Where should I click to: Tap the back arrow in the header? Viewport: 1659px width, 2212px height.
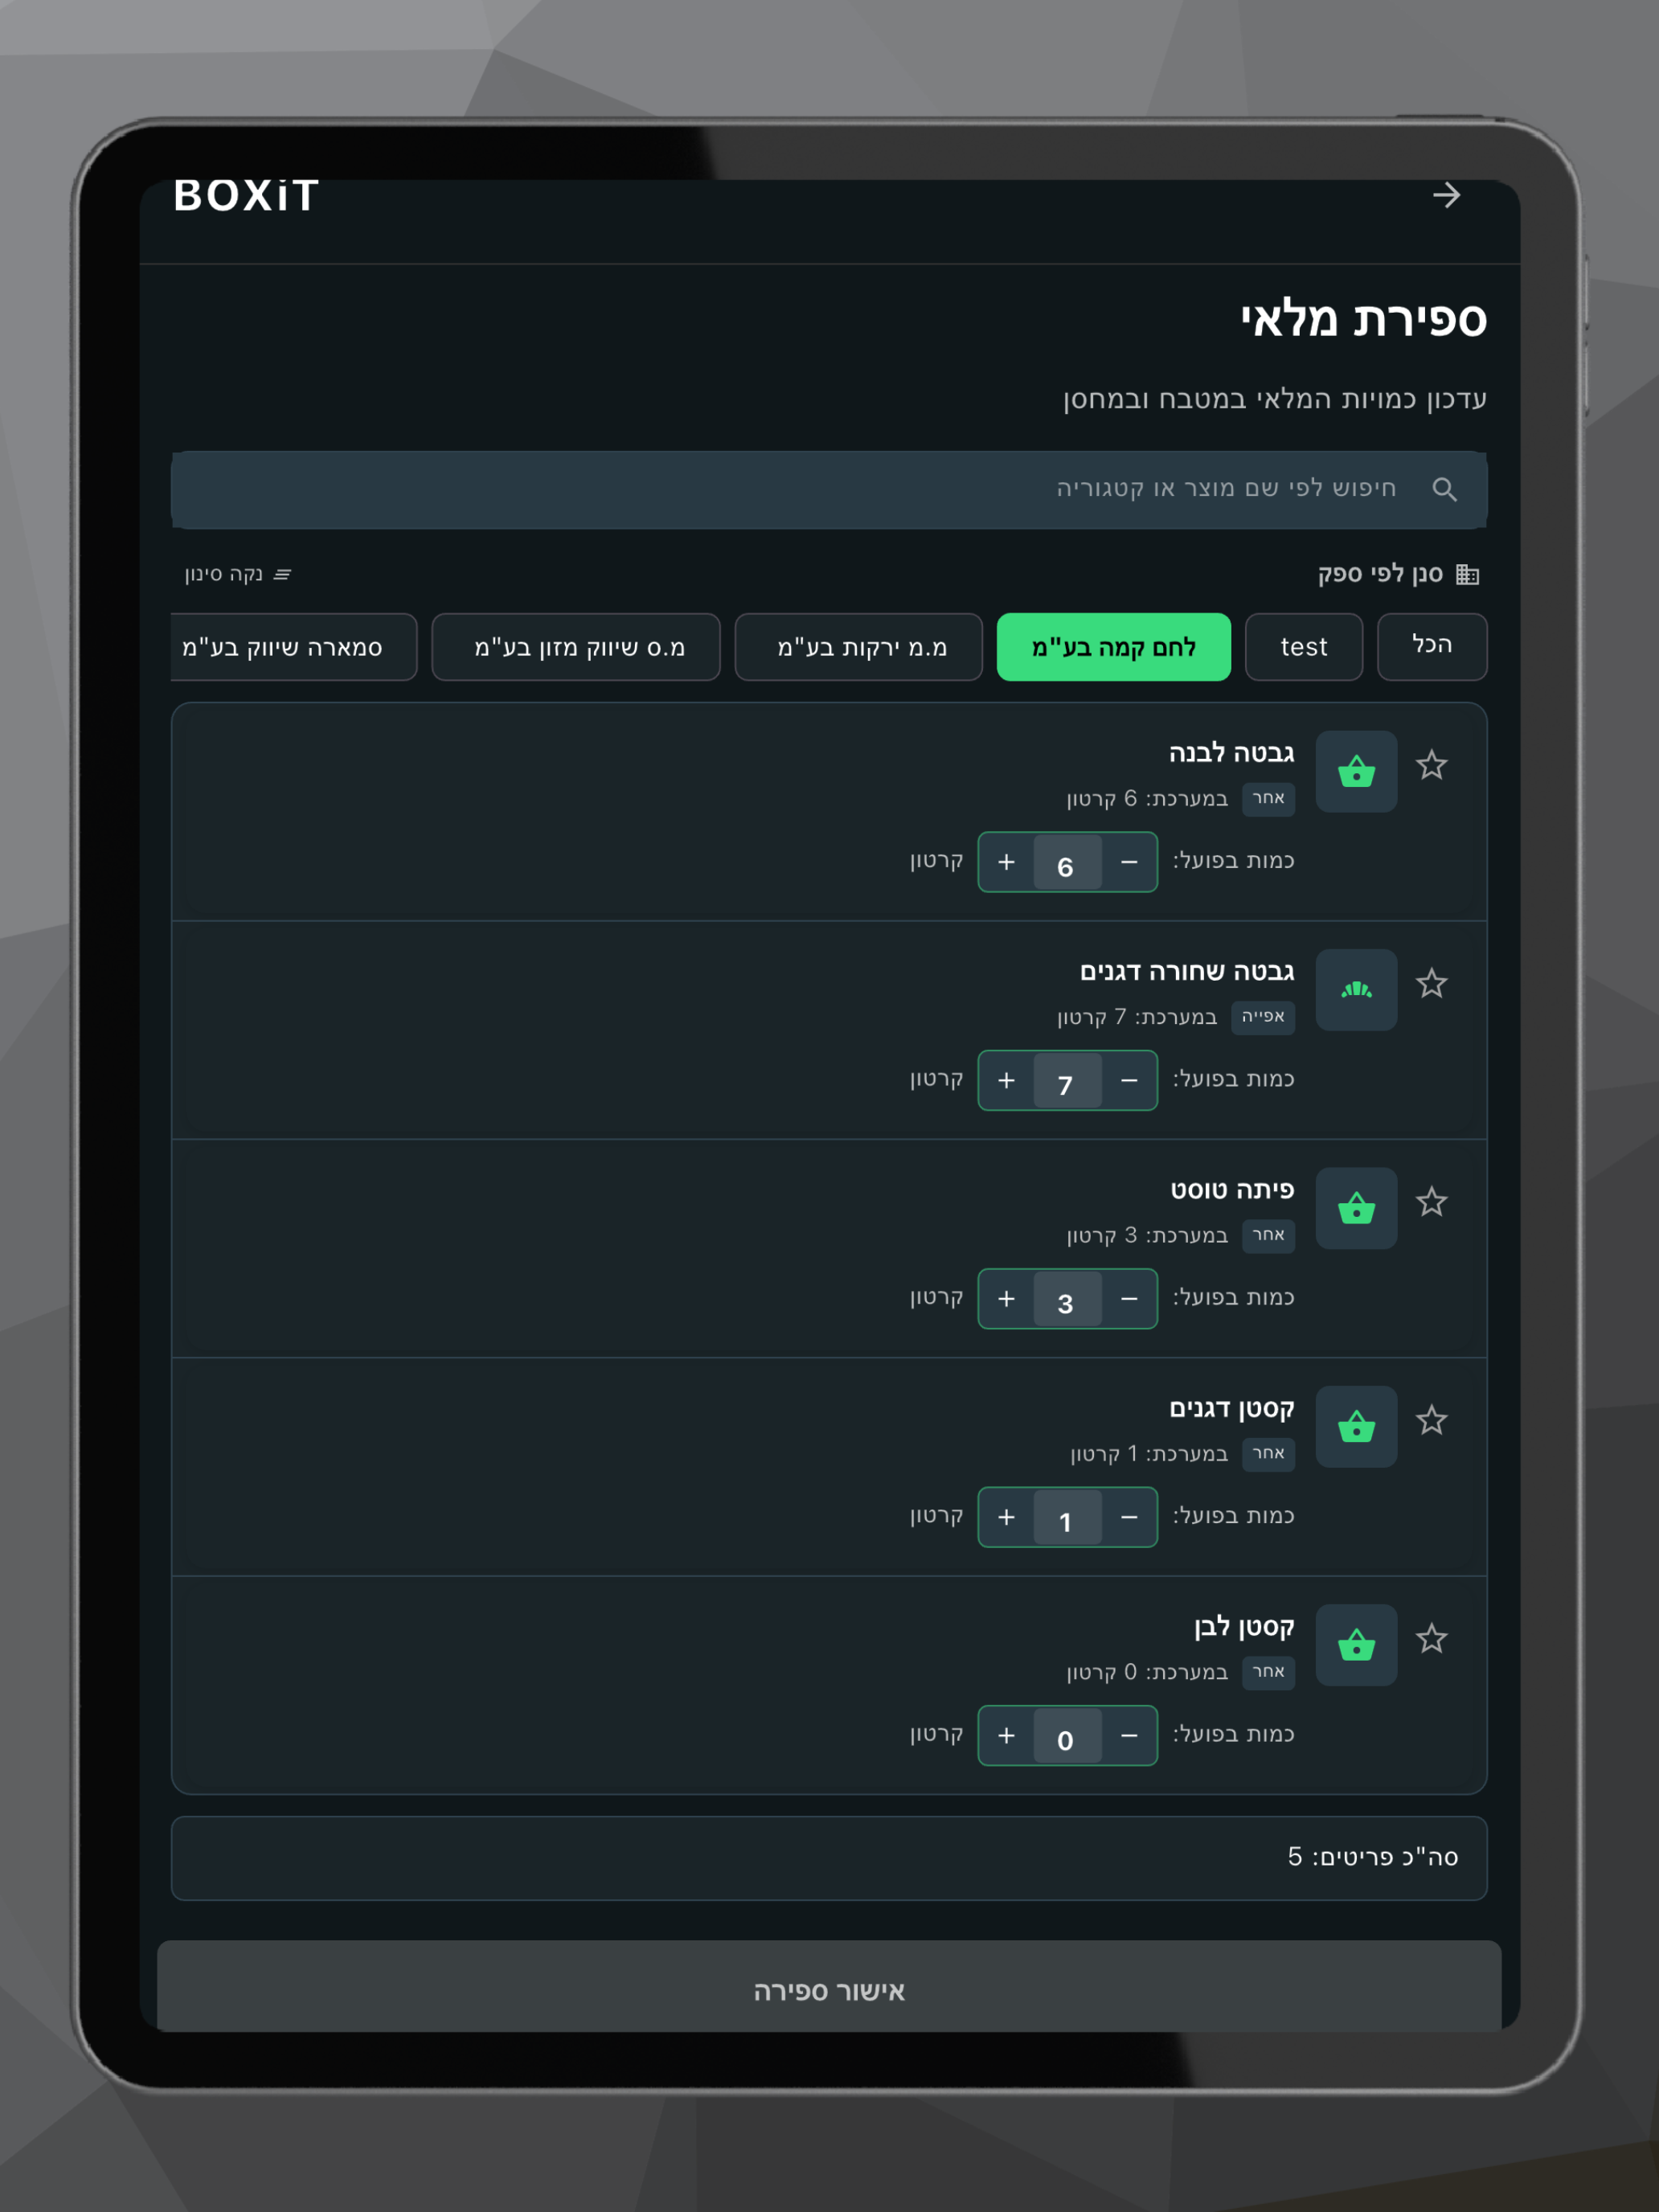point(1446,195)
